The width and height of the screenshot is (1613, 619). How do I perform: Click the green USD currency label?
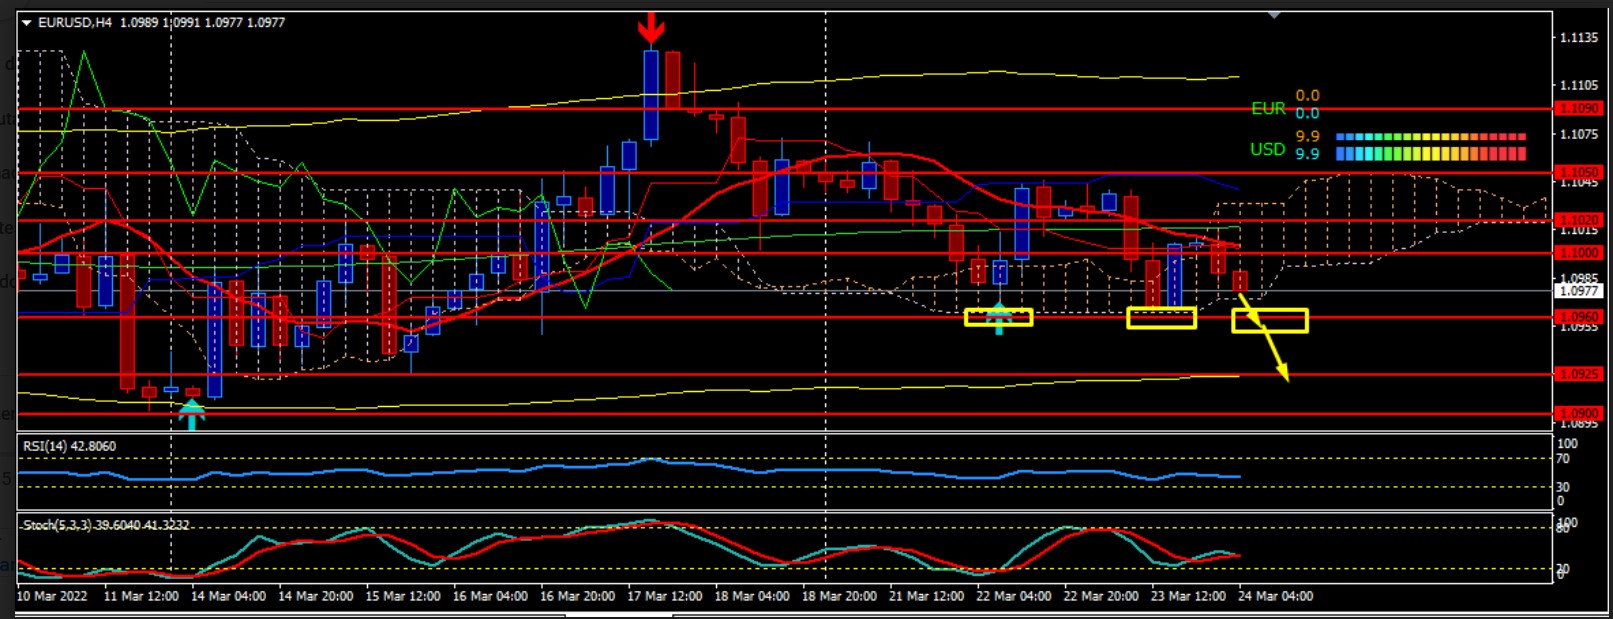[x=1267, y=149]
